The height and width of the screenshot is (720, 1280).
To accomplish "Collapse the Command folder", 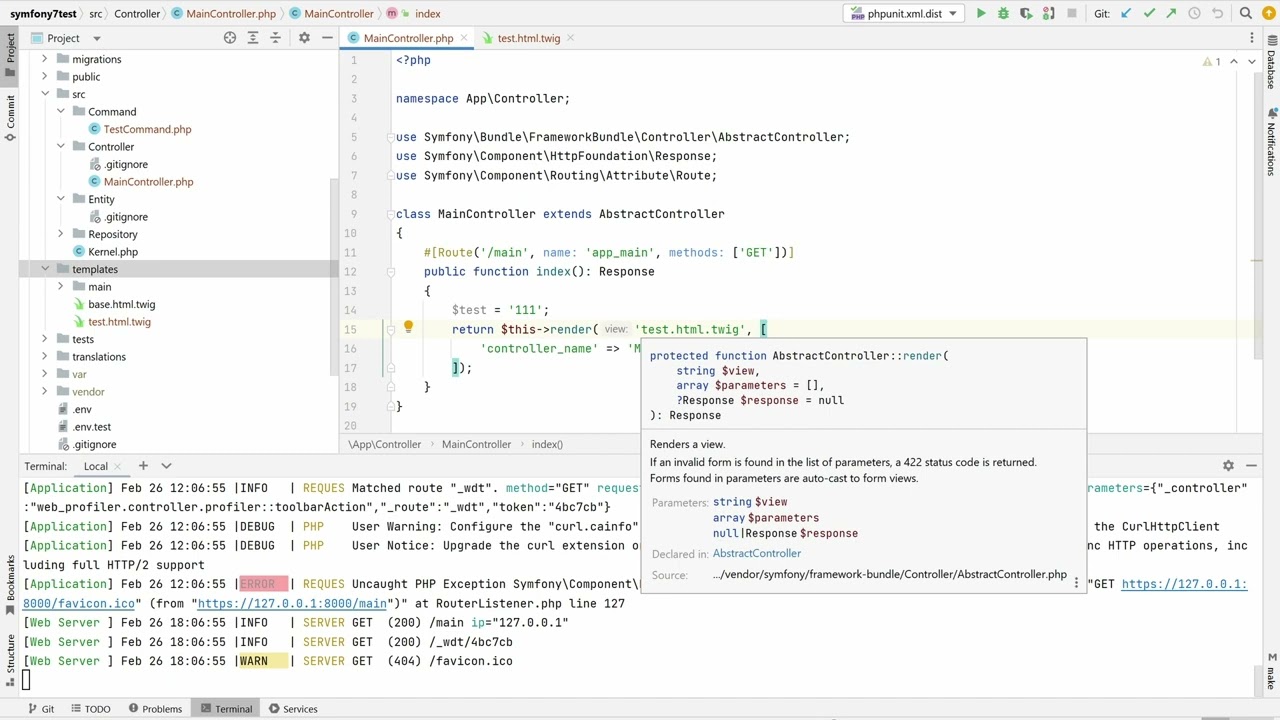I will (61, 112).
